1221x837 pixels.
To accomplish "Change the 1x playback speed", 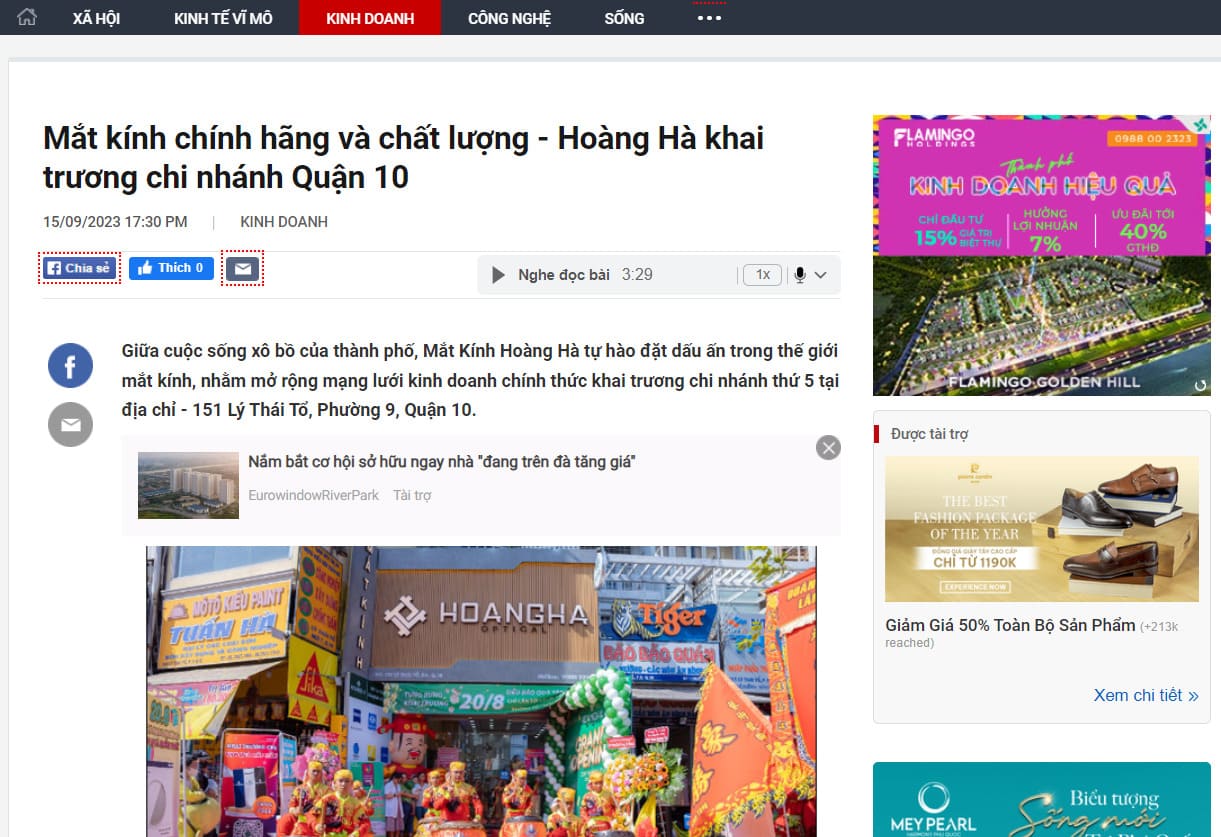I will point(762,275).
